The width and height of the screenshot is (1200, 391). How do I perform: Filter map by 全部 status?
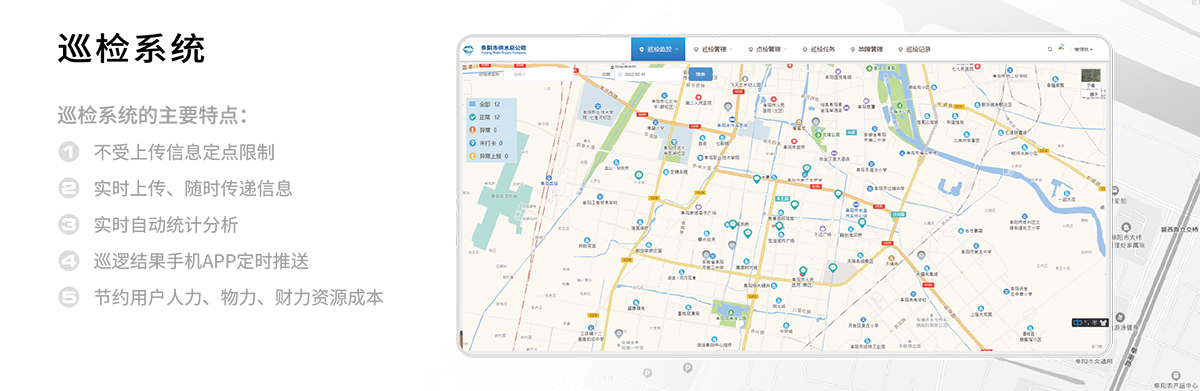tap(490, 104)
